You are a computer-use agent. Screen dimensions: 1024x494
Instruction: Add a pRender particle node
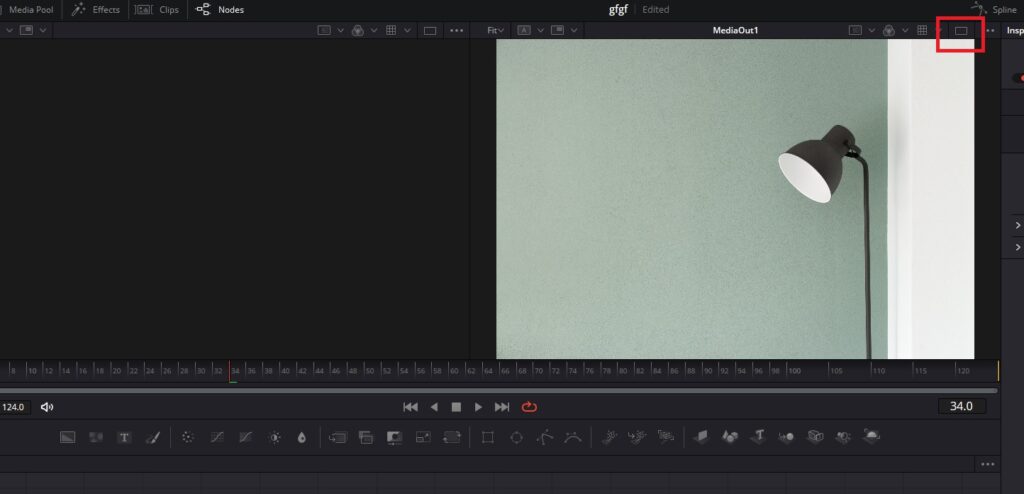[665, 437]
